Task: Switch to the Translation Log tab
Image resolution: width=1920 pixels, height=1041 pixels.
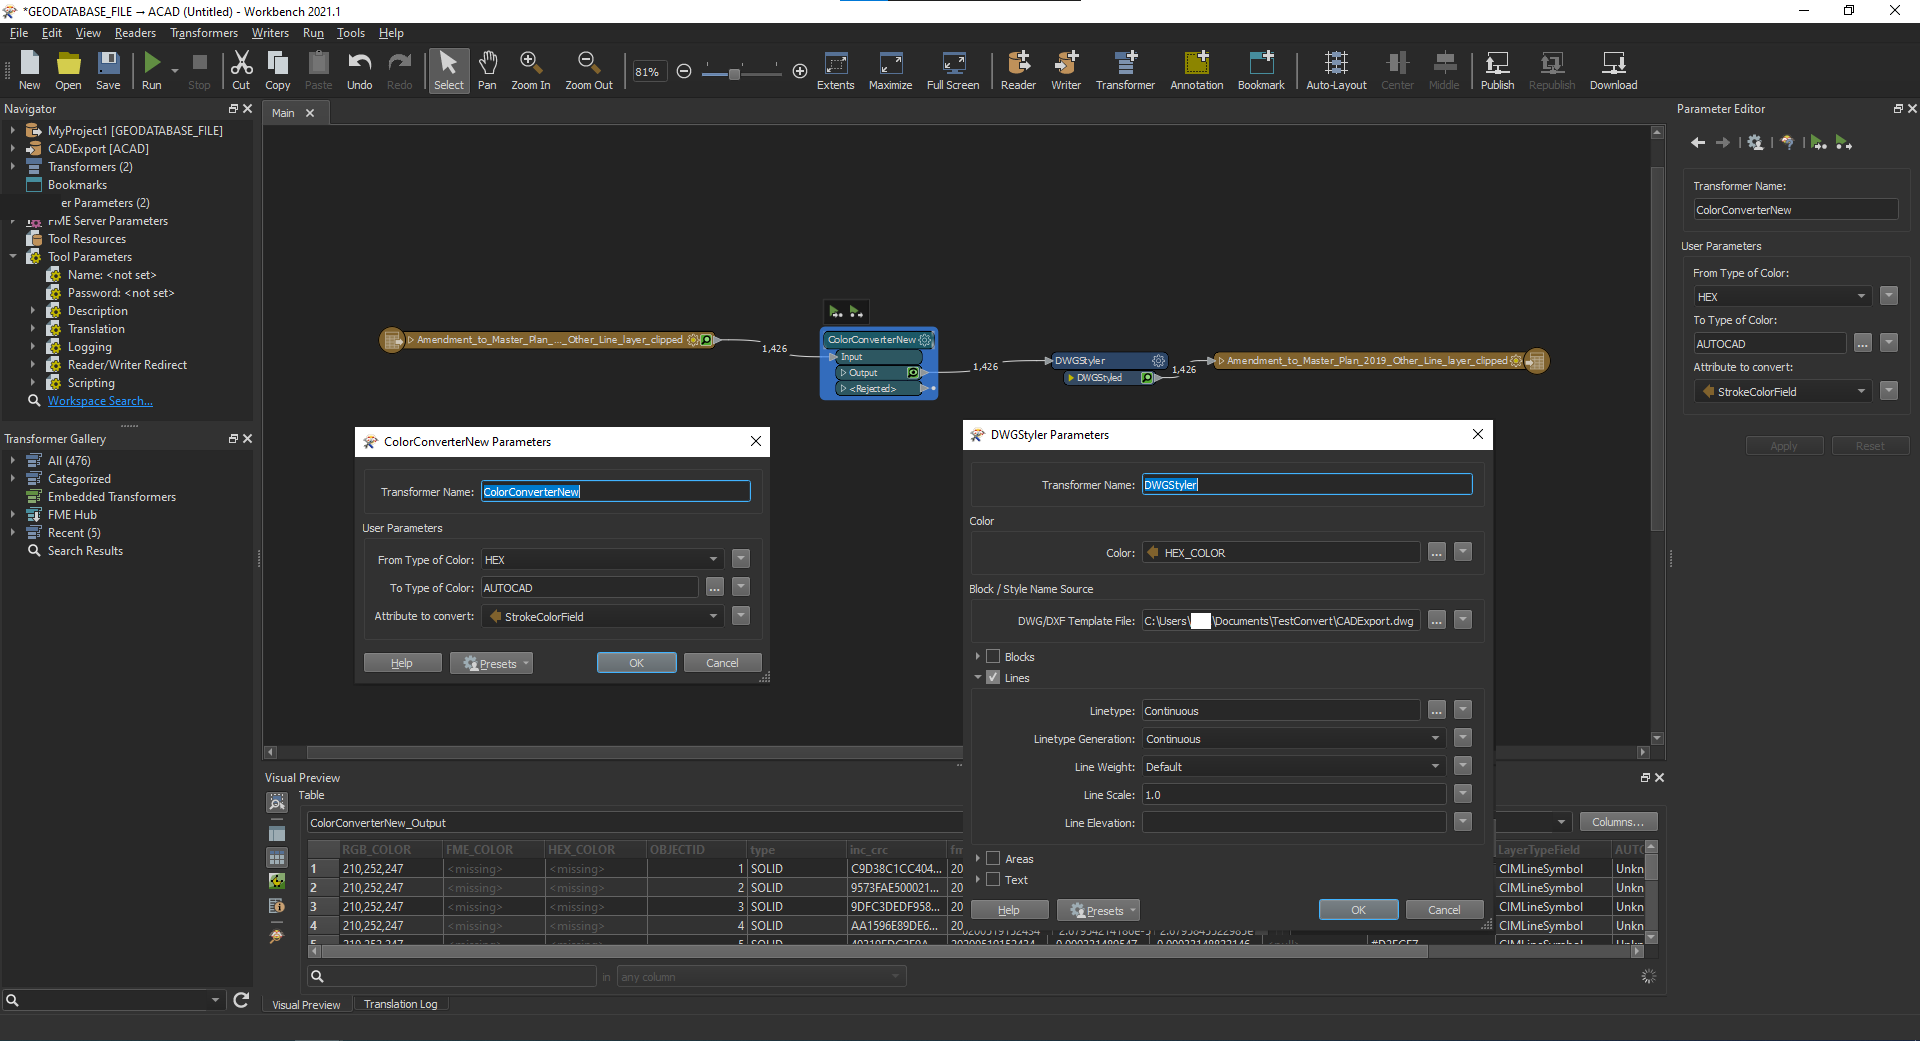Action: (400, 1004)
